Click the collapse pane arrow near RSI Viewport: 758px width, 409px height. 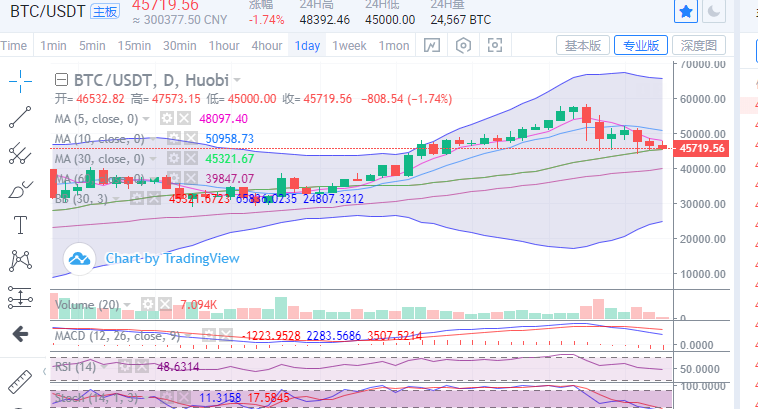click(44, 371)
